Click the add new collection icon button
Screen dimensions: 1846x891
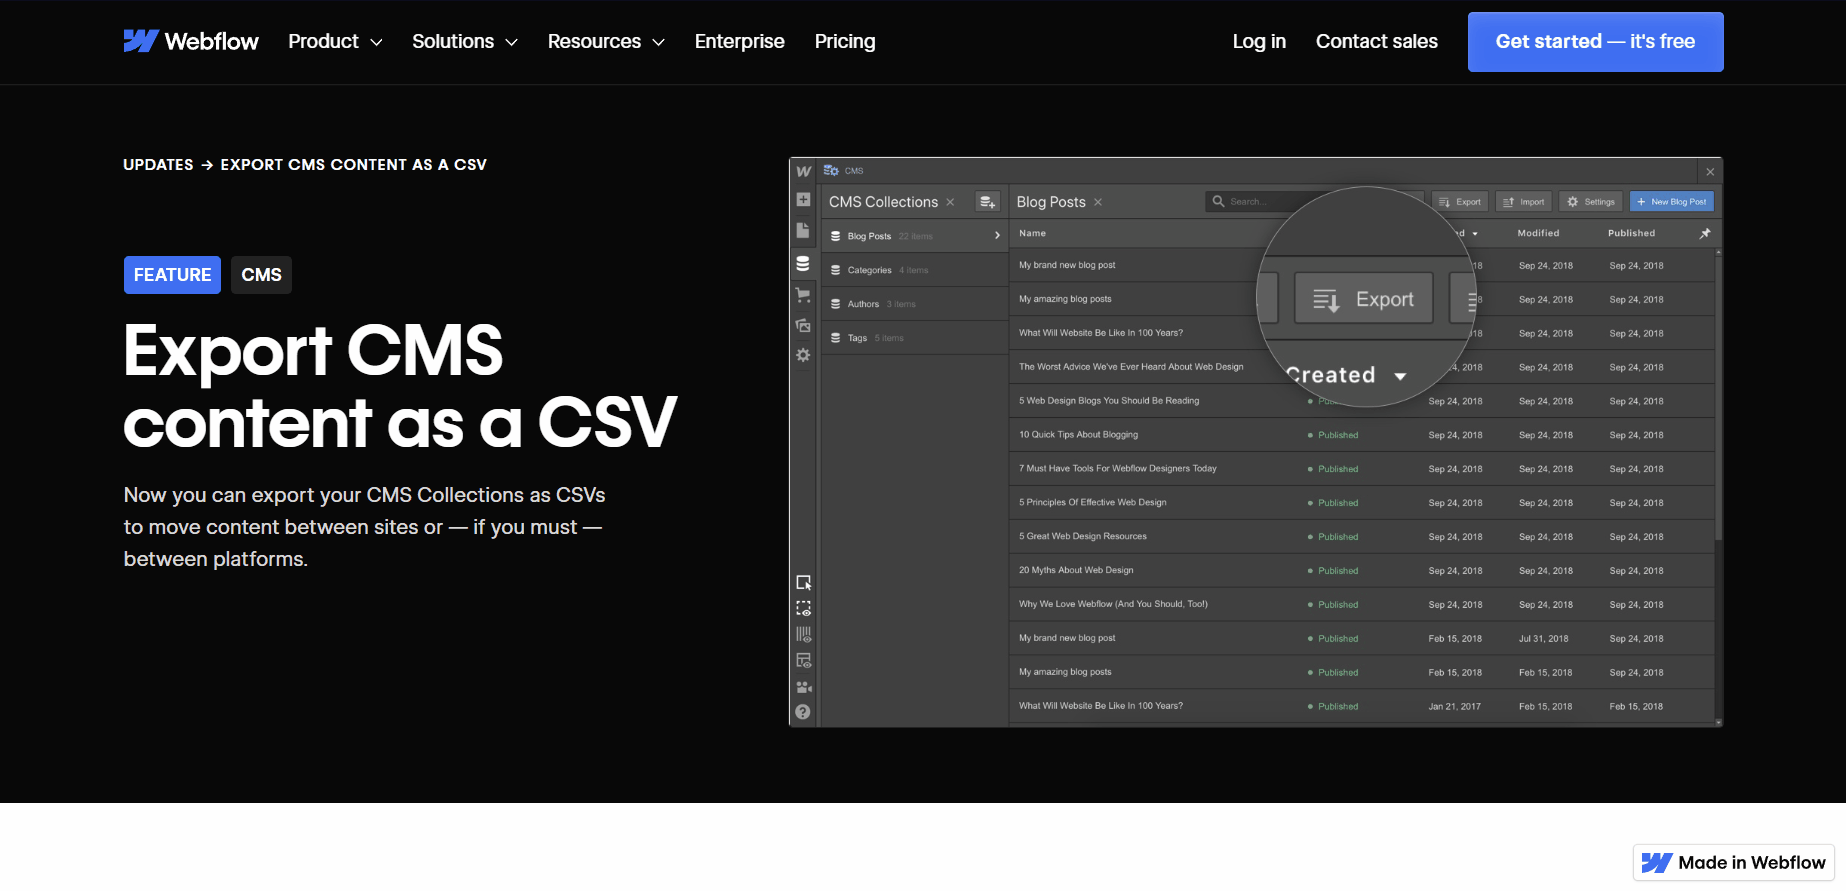coord(987,202)
